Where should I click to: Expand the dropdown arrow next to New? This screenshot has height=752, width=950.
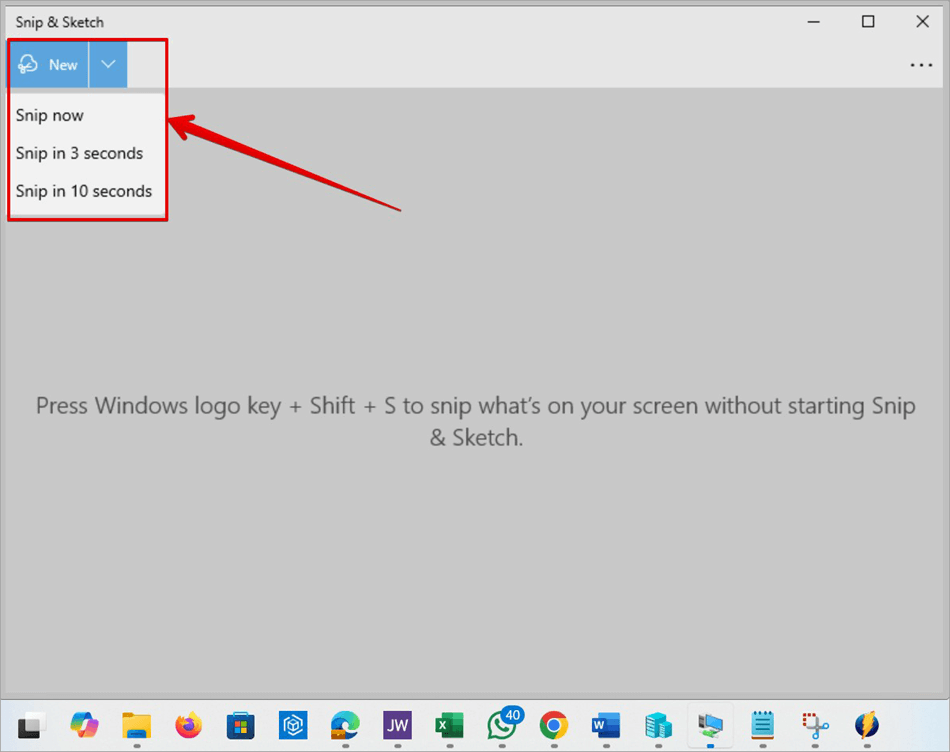click(x=108, y=65)
